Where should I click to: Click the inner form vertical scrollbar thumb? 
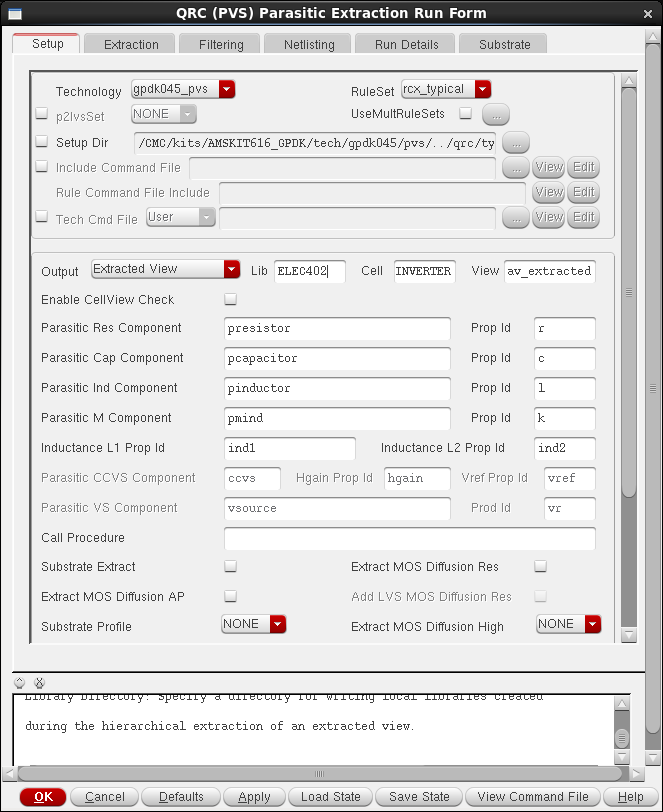click(x=629, y=293)
